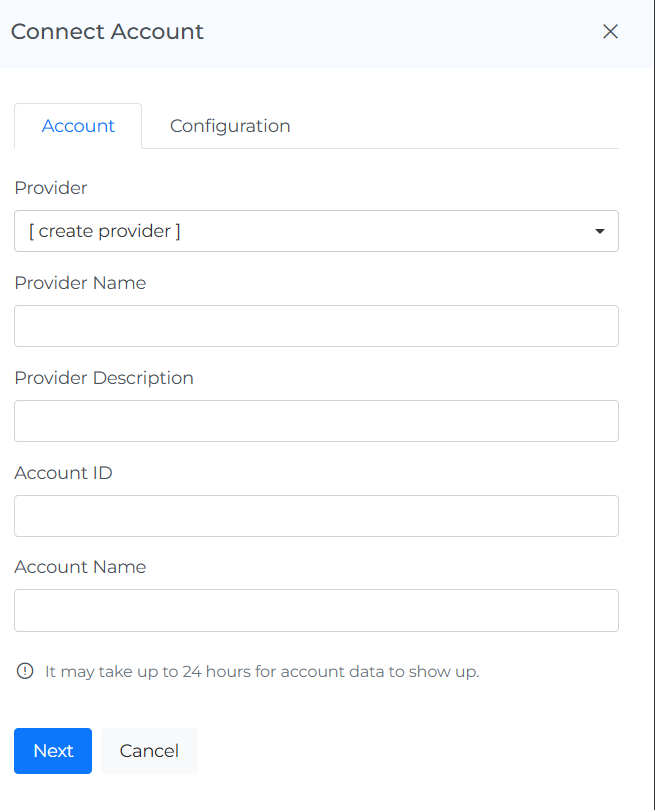The image size is (655, 810).
Task: Switch to the Account tab
Action: click(x=78, y=126)
